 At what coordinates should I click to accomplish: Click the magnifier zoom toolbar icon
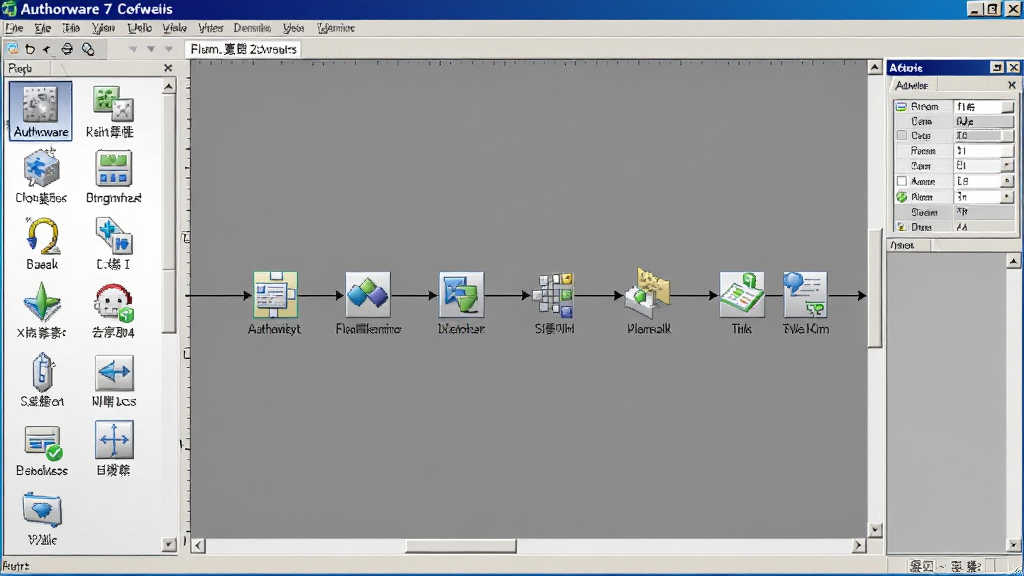pyautogui.click(x=88, y=49)
